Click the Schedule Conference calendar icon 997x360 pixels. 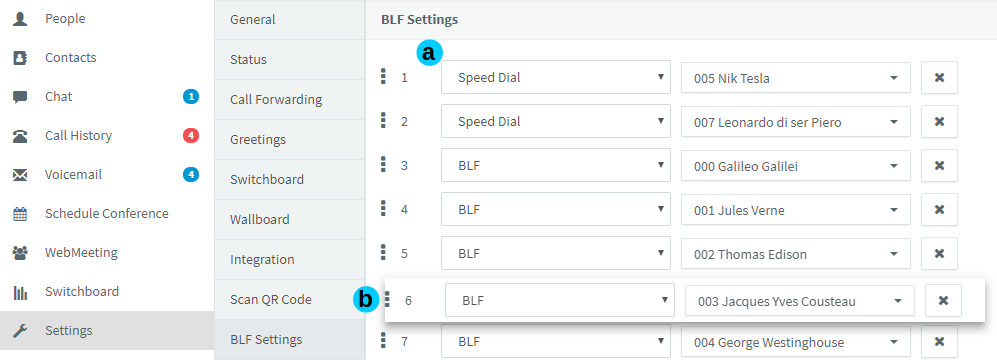click(20, 214)
